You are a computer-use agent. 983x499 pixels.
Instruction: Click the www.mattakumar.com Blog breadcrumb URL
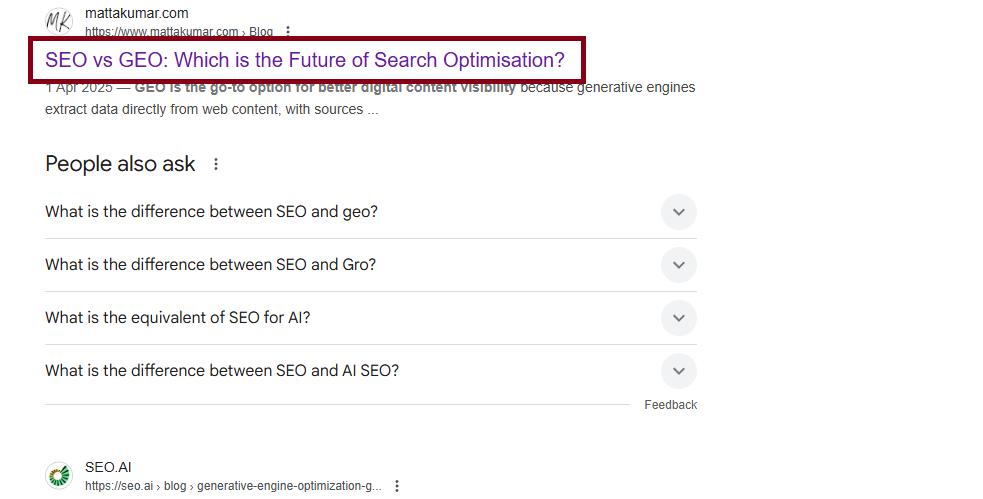pos(179,31)
